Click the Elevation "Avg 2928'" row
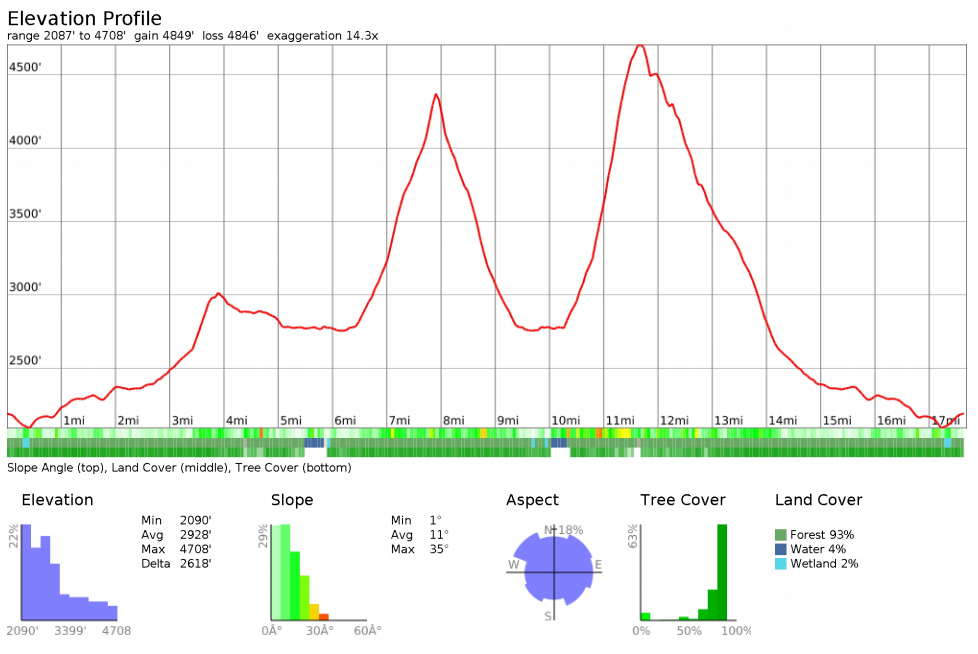This screenshot has width=978, height=654. point(177,535)
